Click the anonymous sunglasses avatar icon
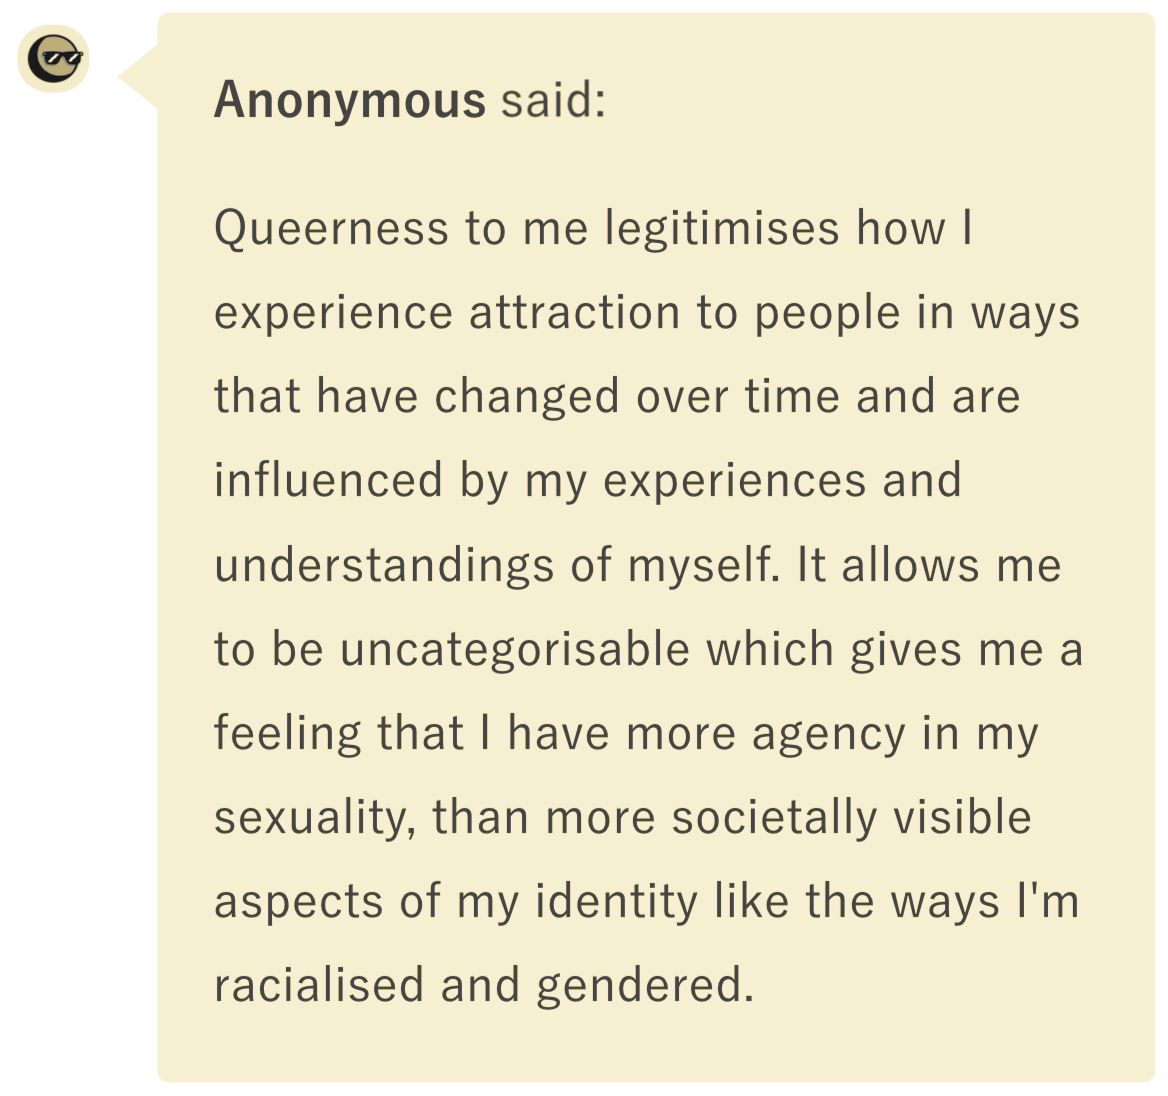The height and width of the screenshot is (1096, 1168). coord(54,59)
